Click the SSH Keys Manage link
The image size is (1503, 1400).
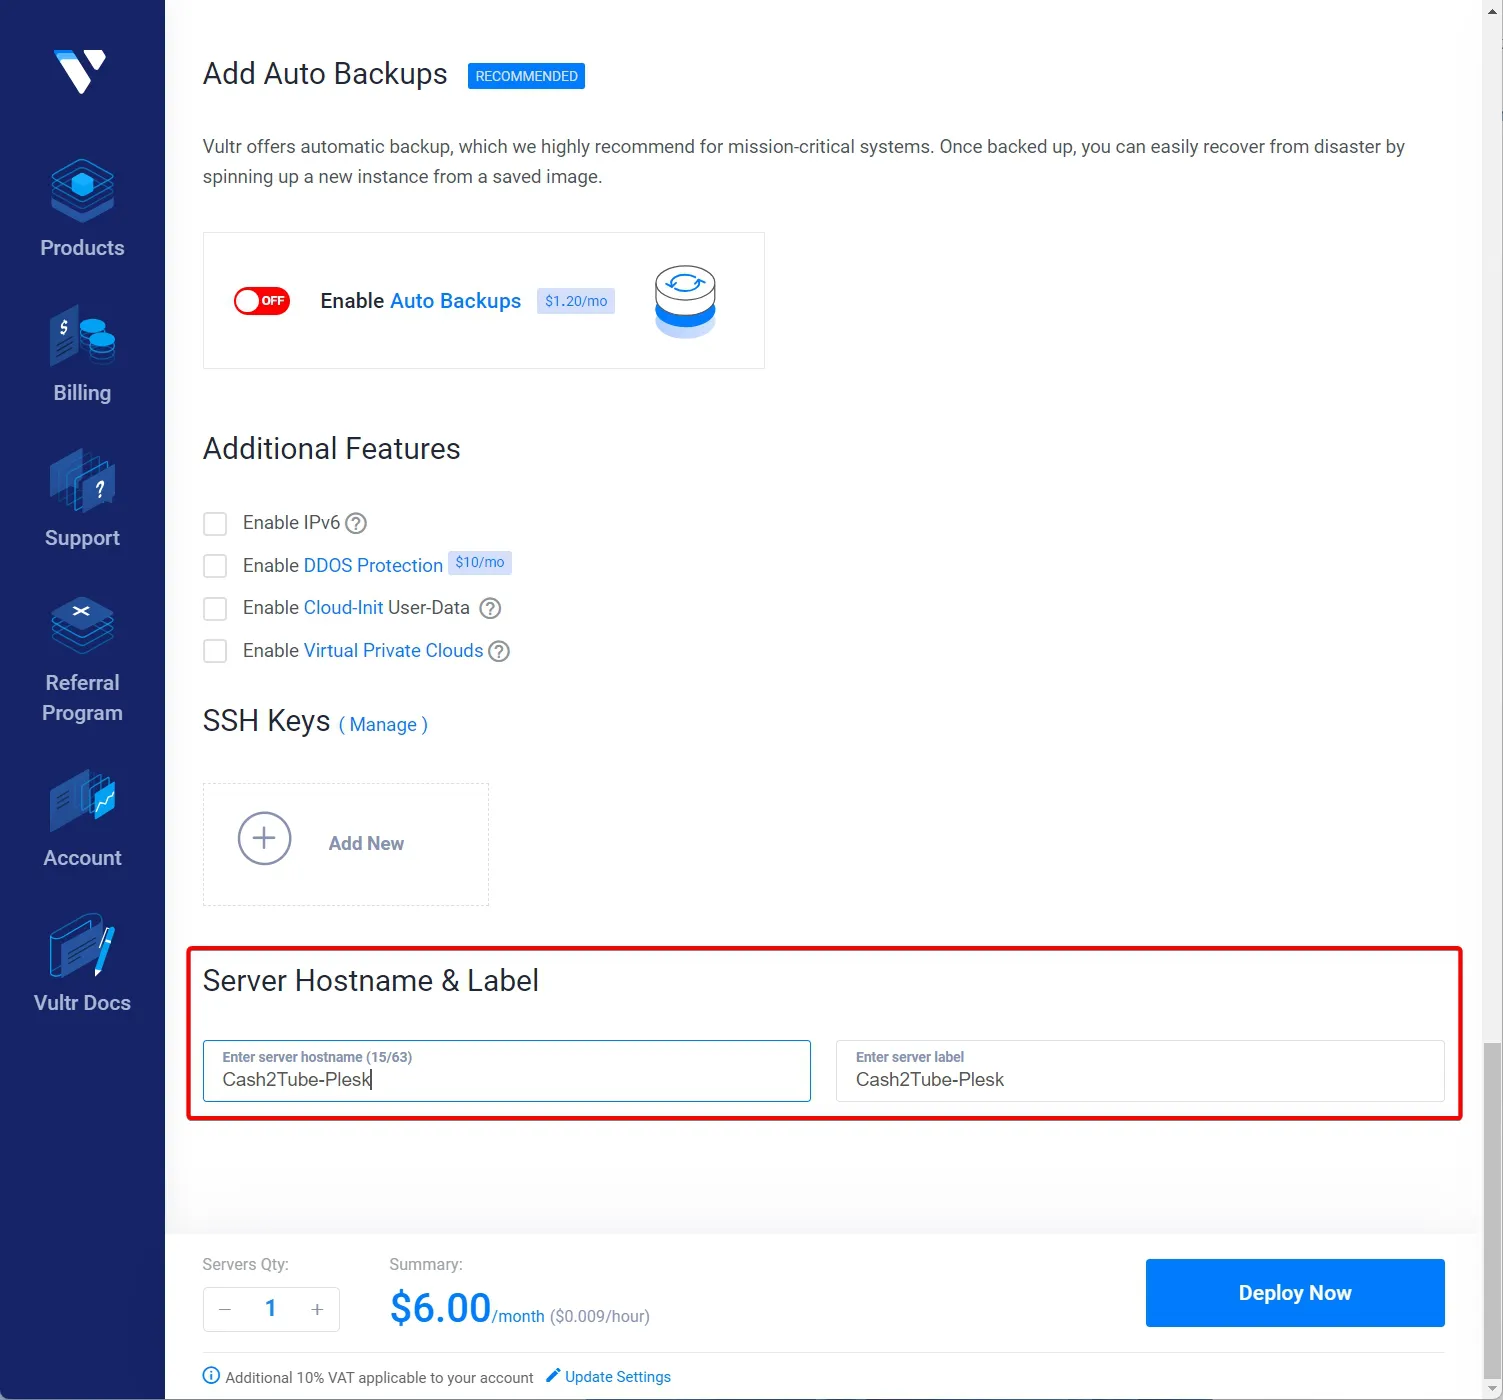(x=383, y=725)
